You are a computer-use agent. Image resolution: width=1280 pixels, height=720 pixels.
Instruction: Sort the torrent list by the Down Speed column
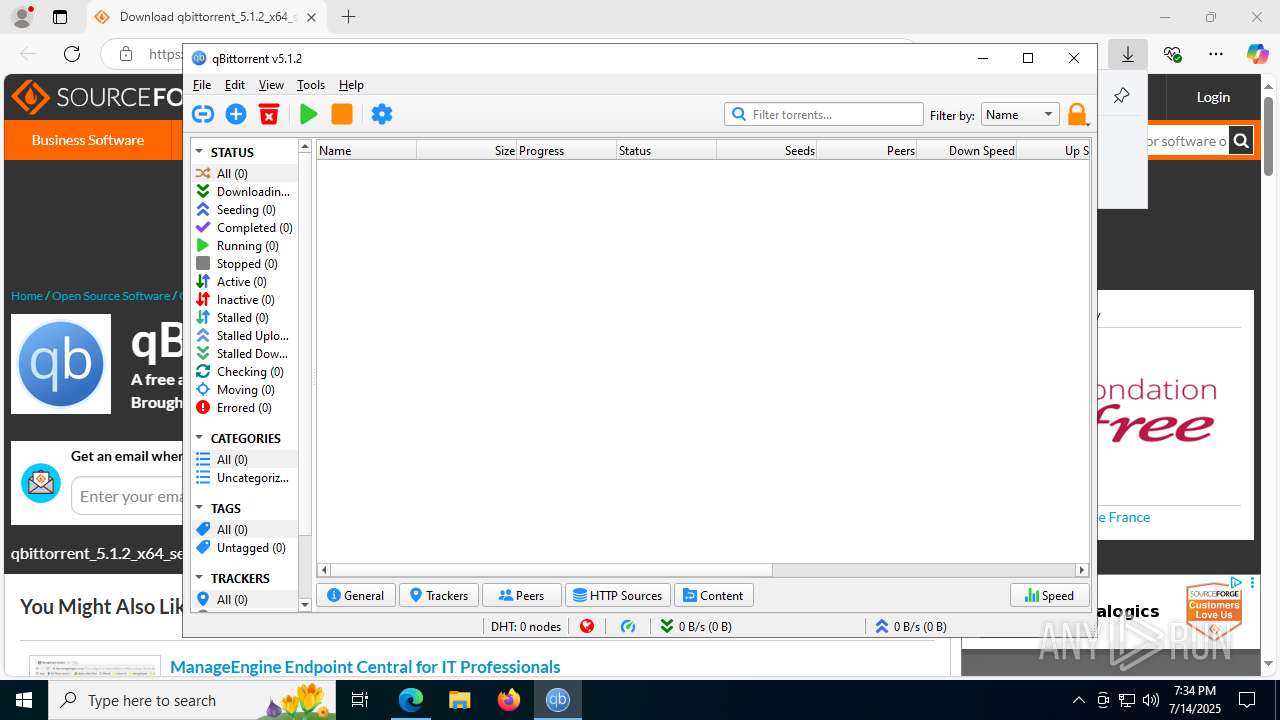pos(967,150)
